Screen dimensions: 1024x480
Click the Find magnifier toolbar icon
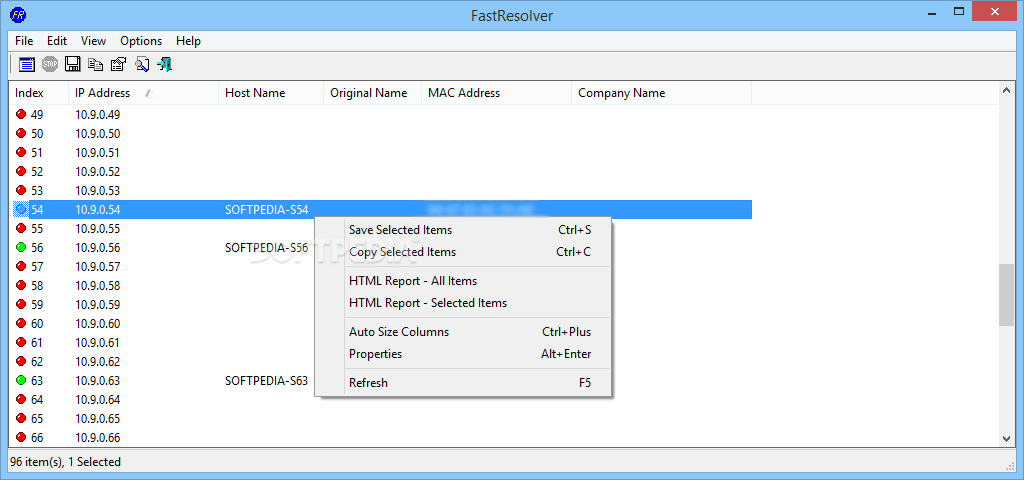coord(142,64)
